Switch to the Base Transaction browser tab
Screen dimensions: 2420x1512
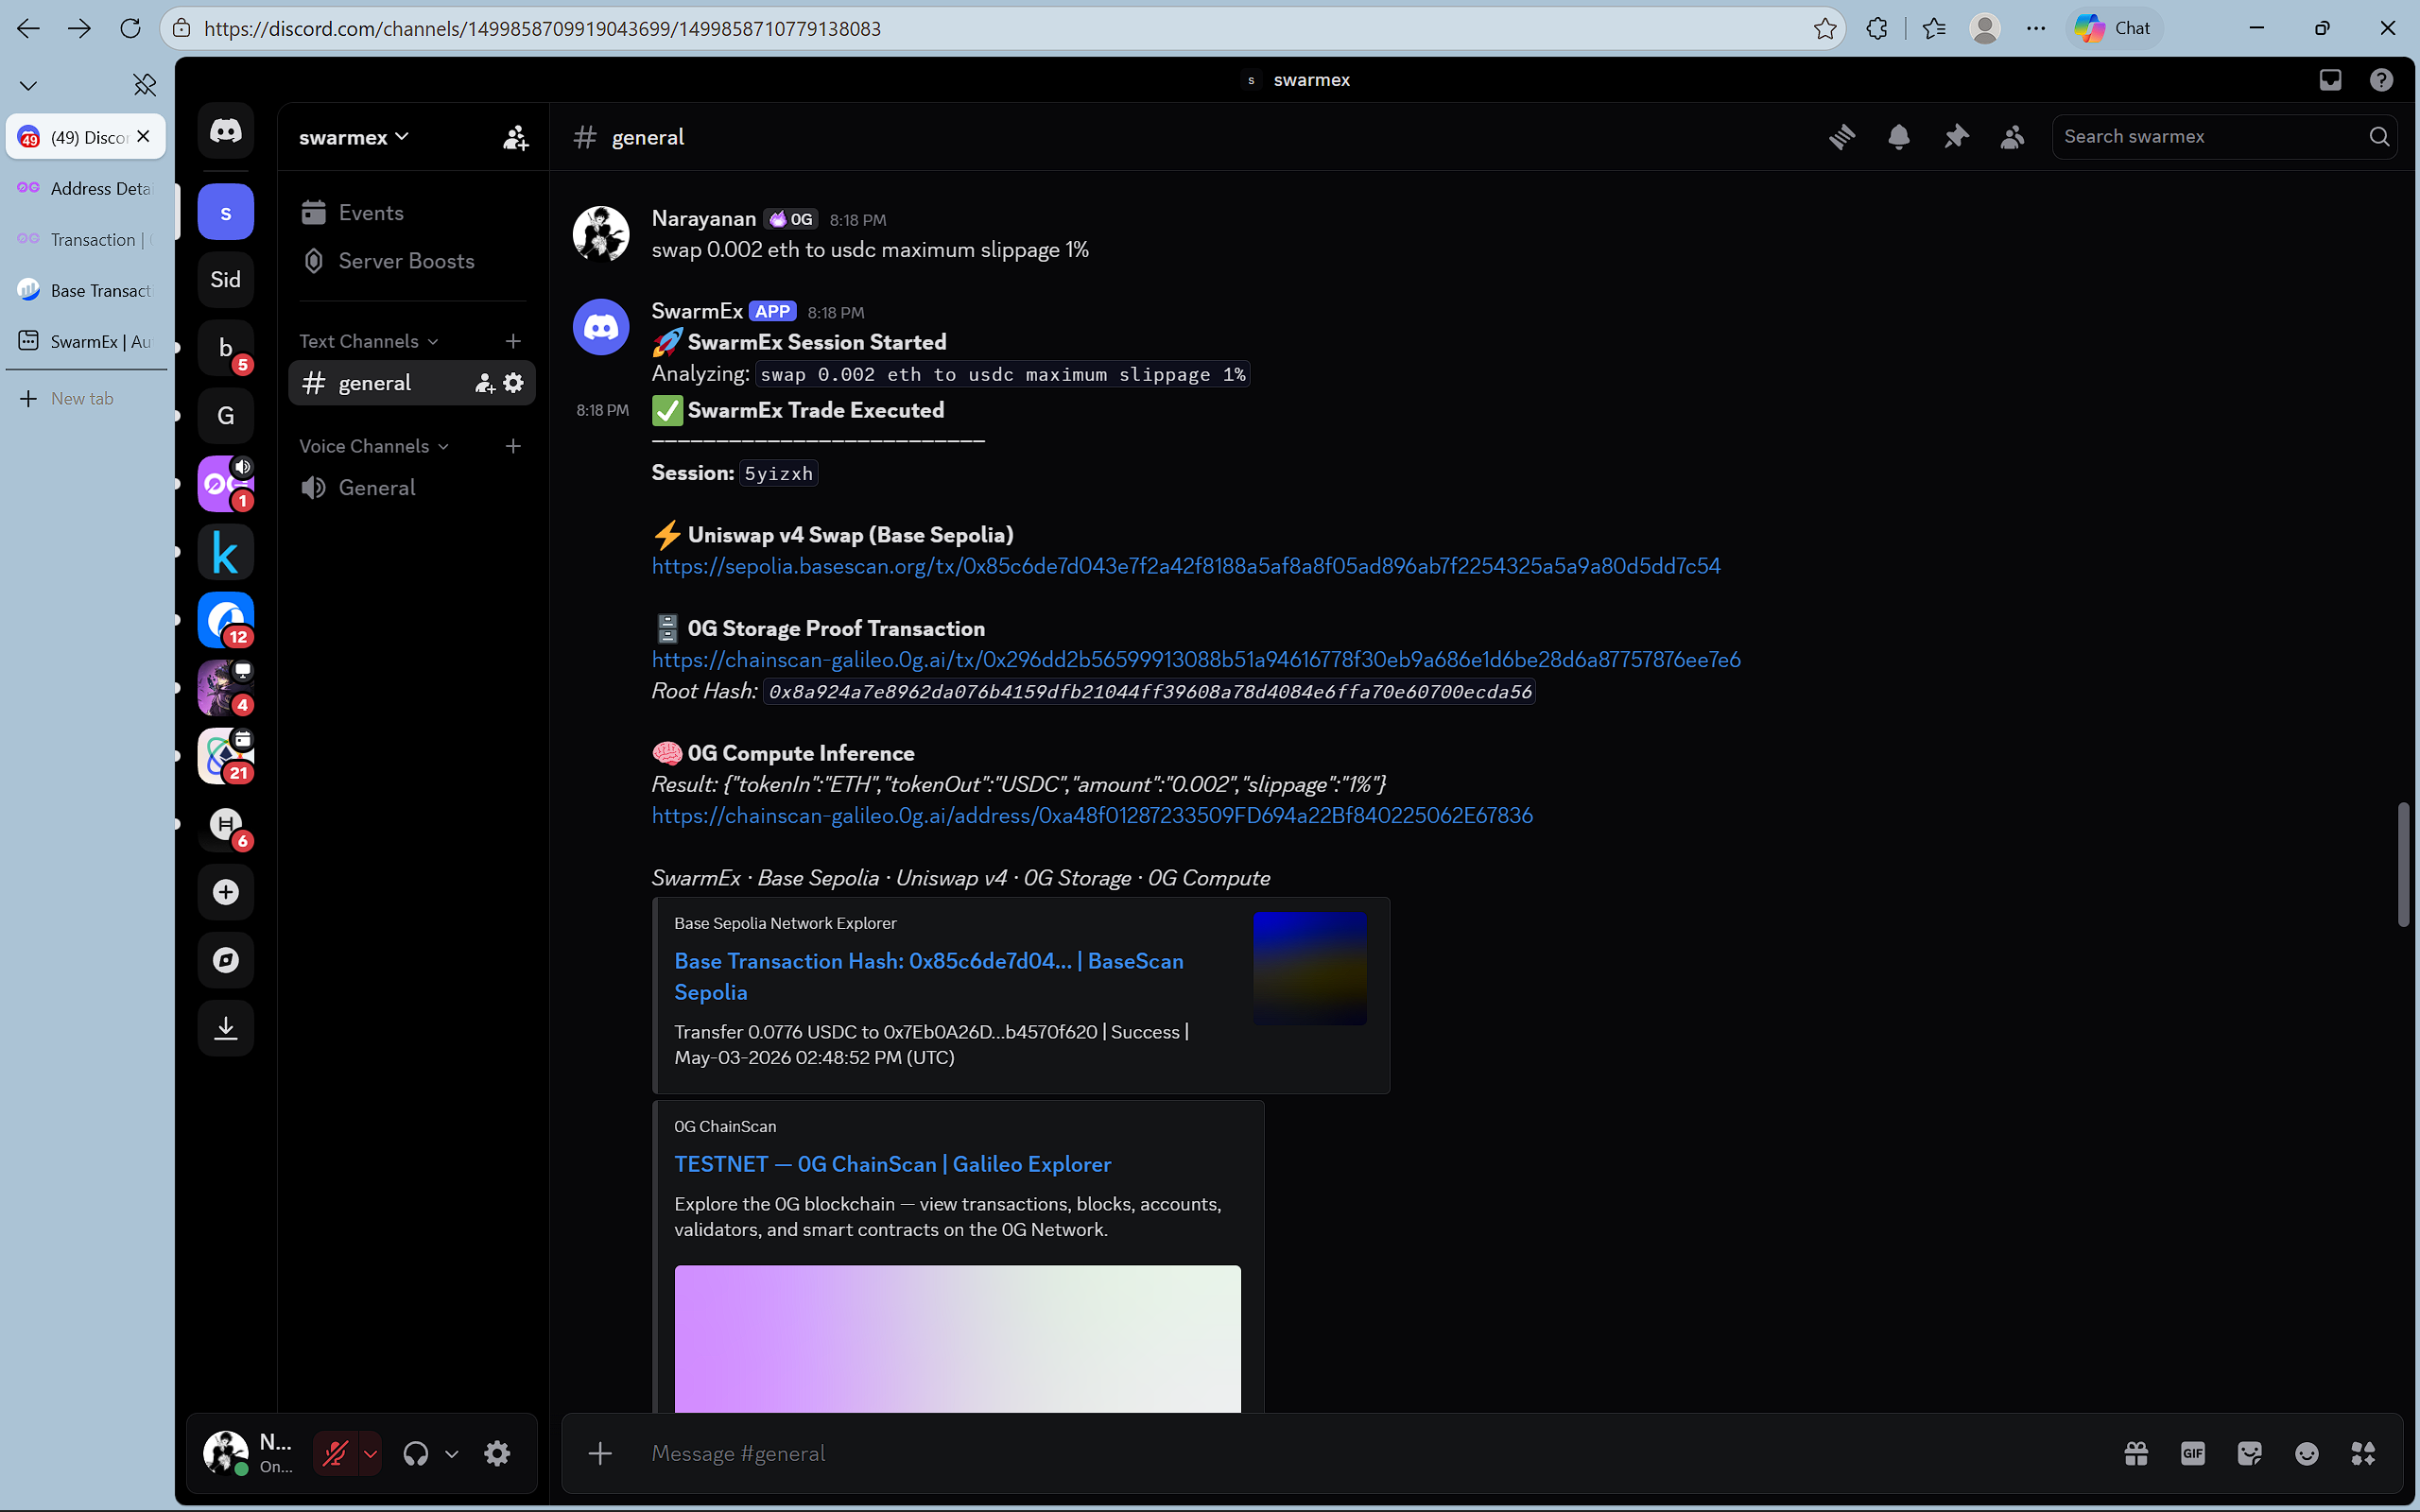click(x=86, y=290)
